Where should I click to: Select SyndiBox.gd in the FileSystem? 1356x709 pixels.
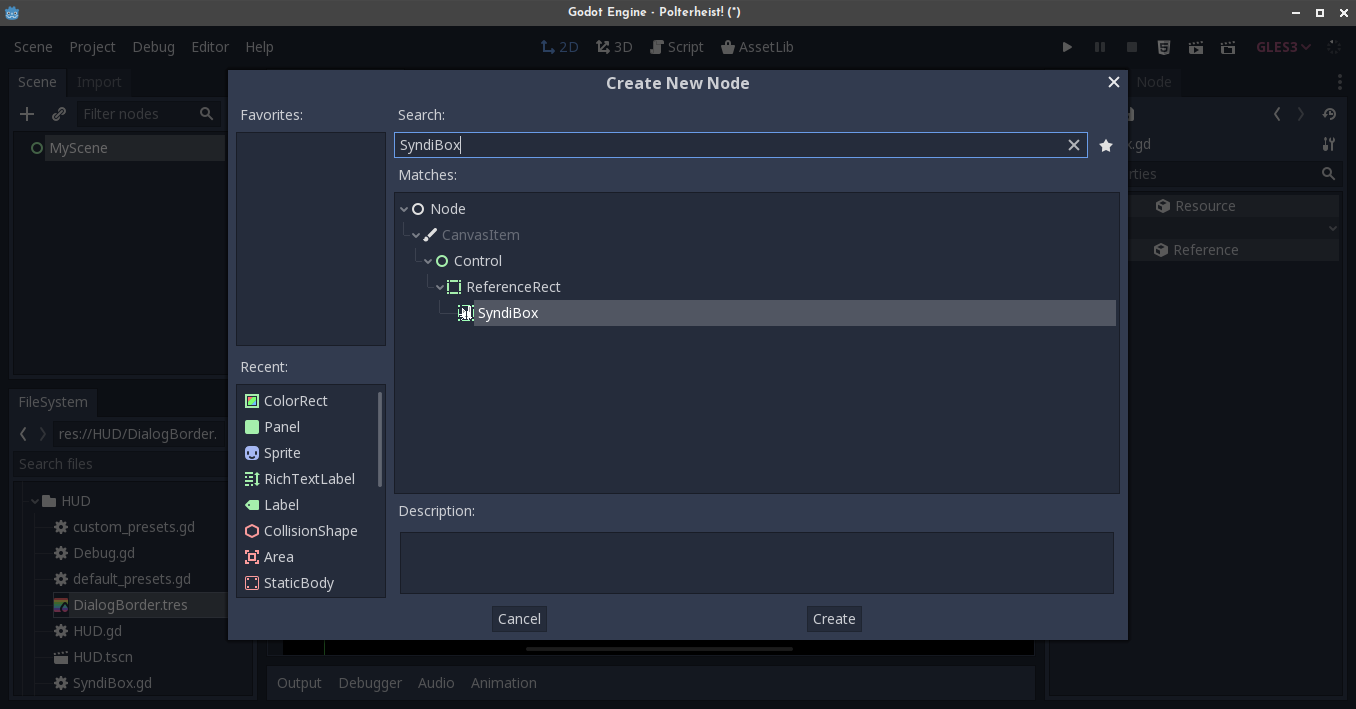tap(112, 683)
